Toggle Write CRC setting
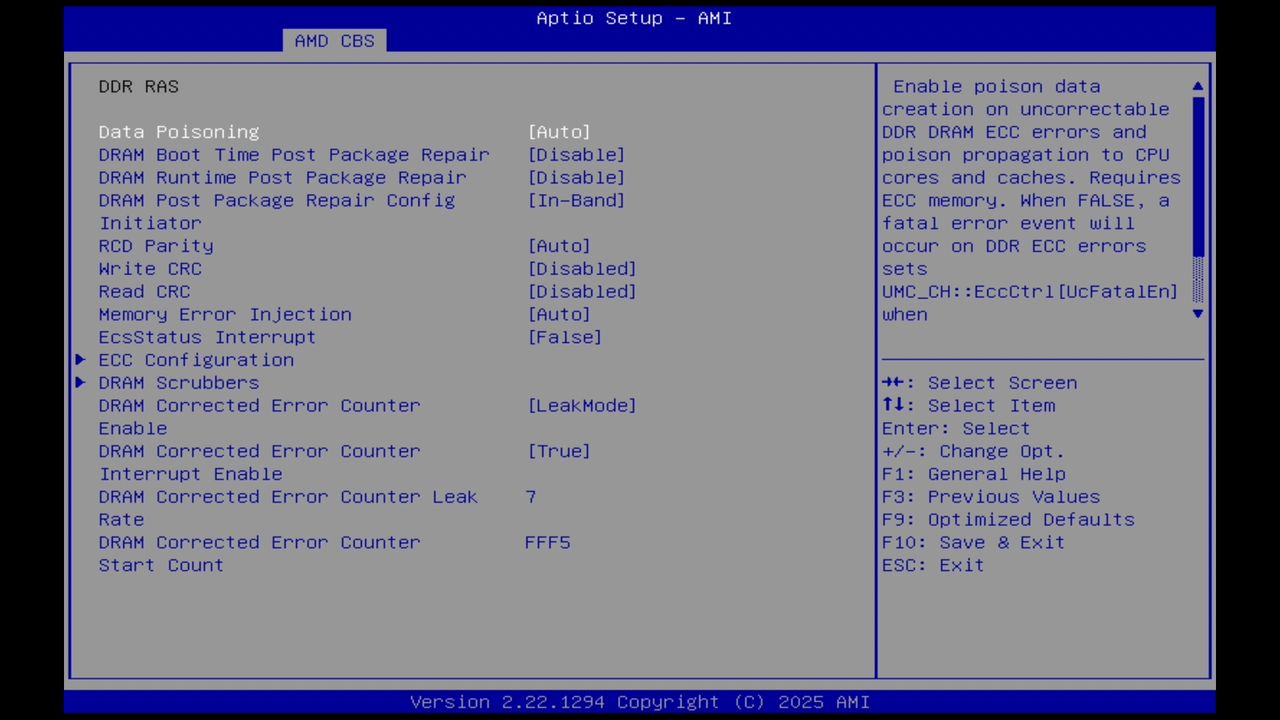 [x=581, y=268]
